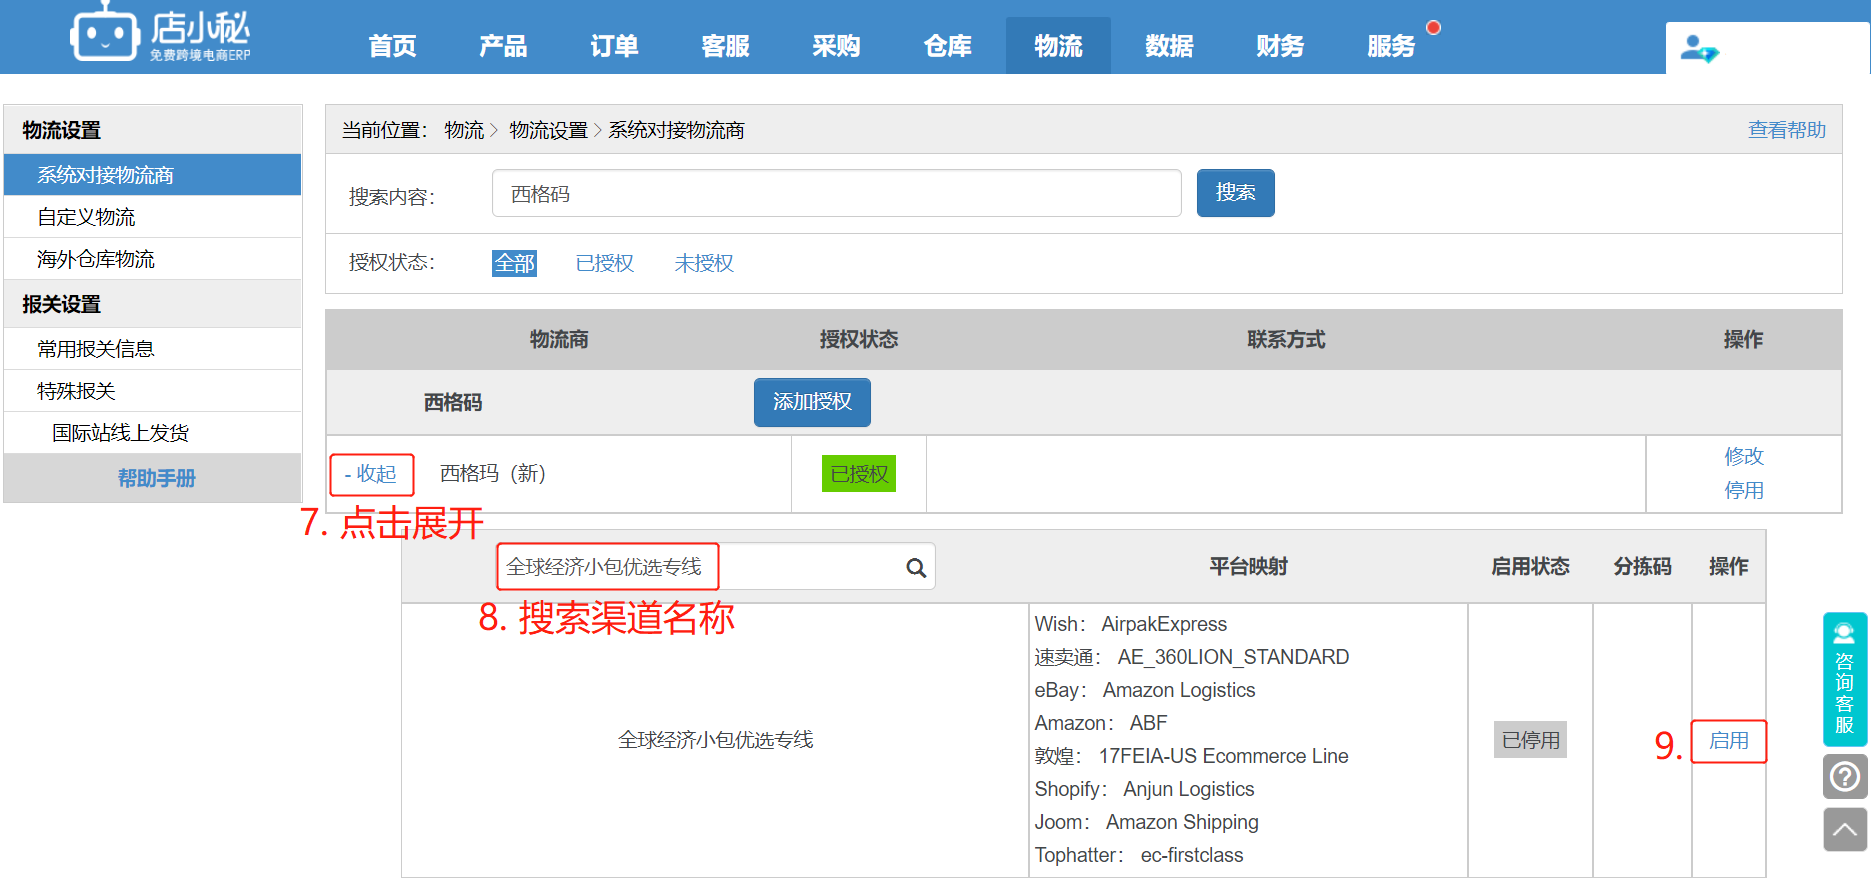The width and height of the screenshot is (1871, 881).
Task: Click the green 已授权 badge
Action: point(859,474)
